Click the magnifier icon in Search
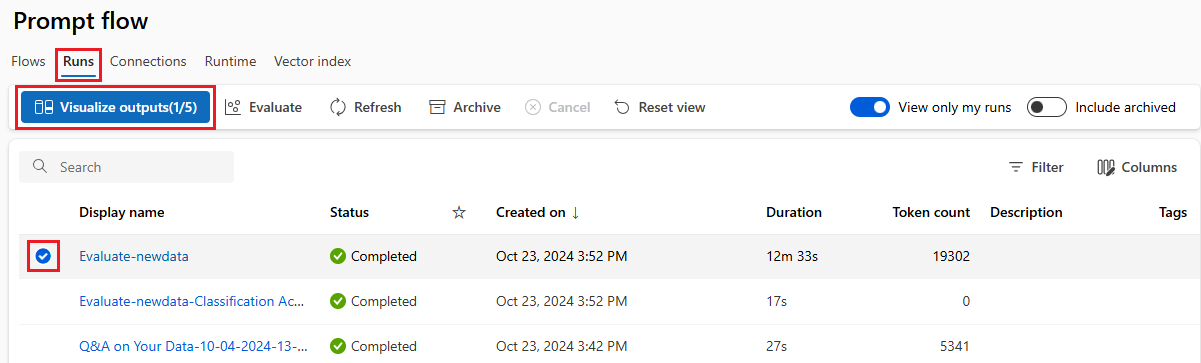The height and width of the screenshot is (363, 1201). point(40,167)
